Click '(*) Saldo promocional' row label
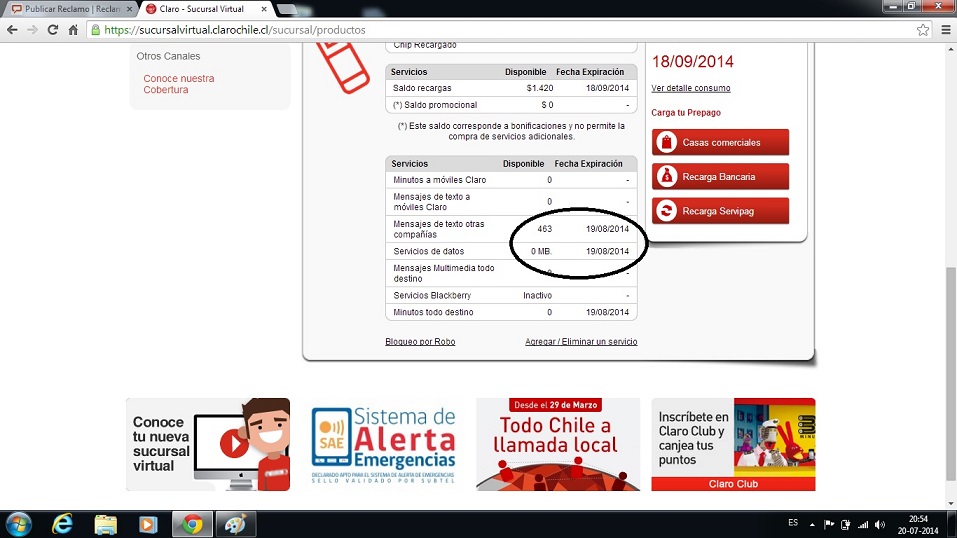 click(x=435, y=105)
